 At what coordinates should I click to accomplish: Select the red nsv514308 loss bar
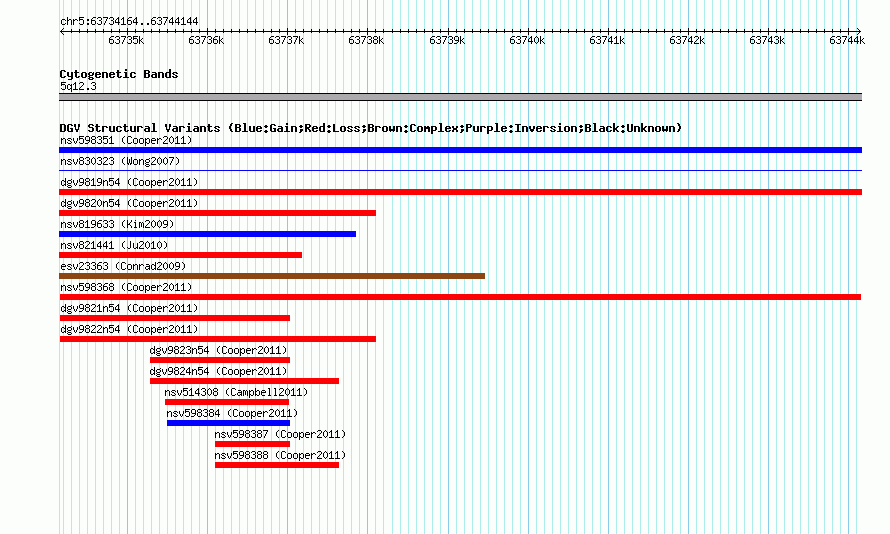(x=227, y=402)
